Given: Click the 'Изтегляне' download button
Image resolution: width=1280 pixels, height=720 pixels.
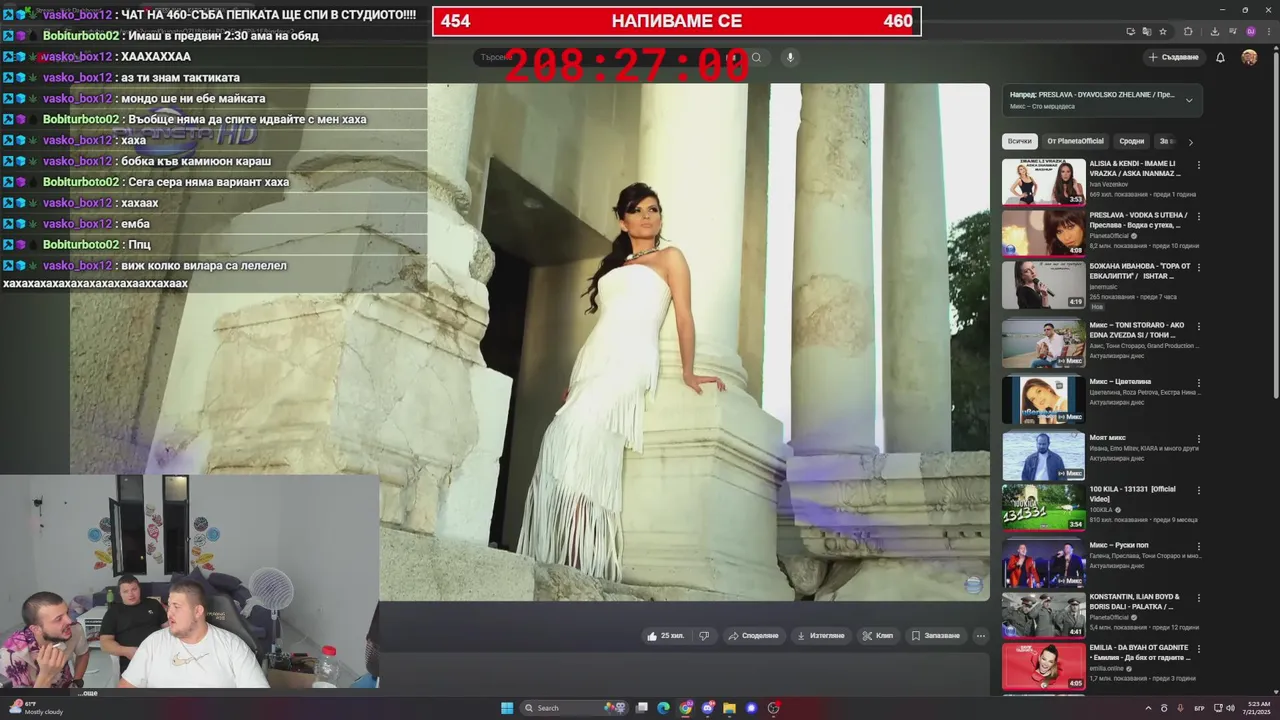Looking at the screenshot, I should pyautogui.click(x=820, y=635).
